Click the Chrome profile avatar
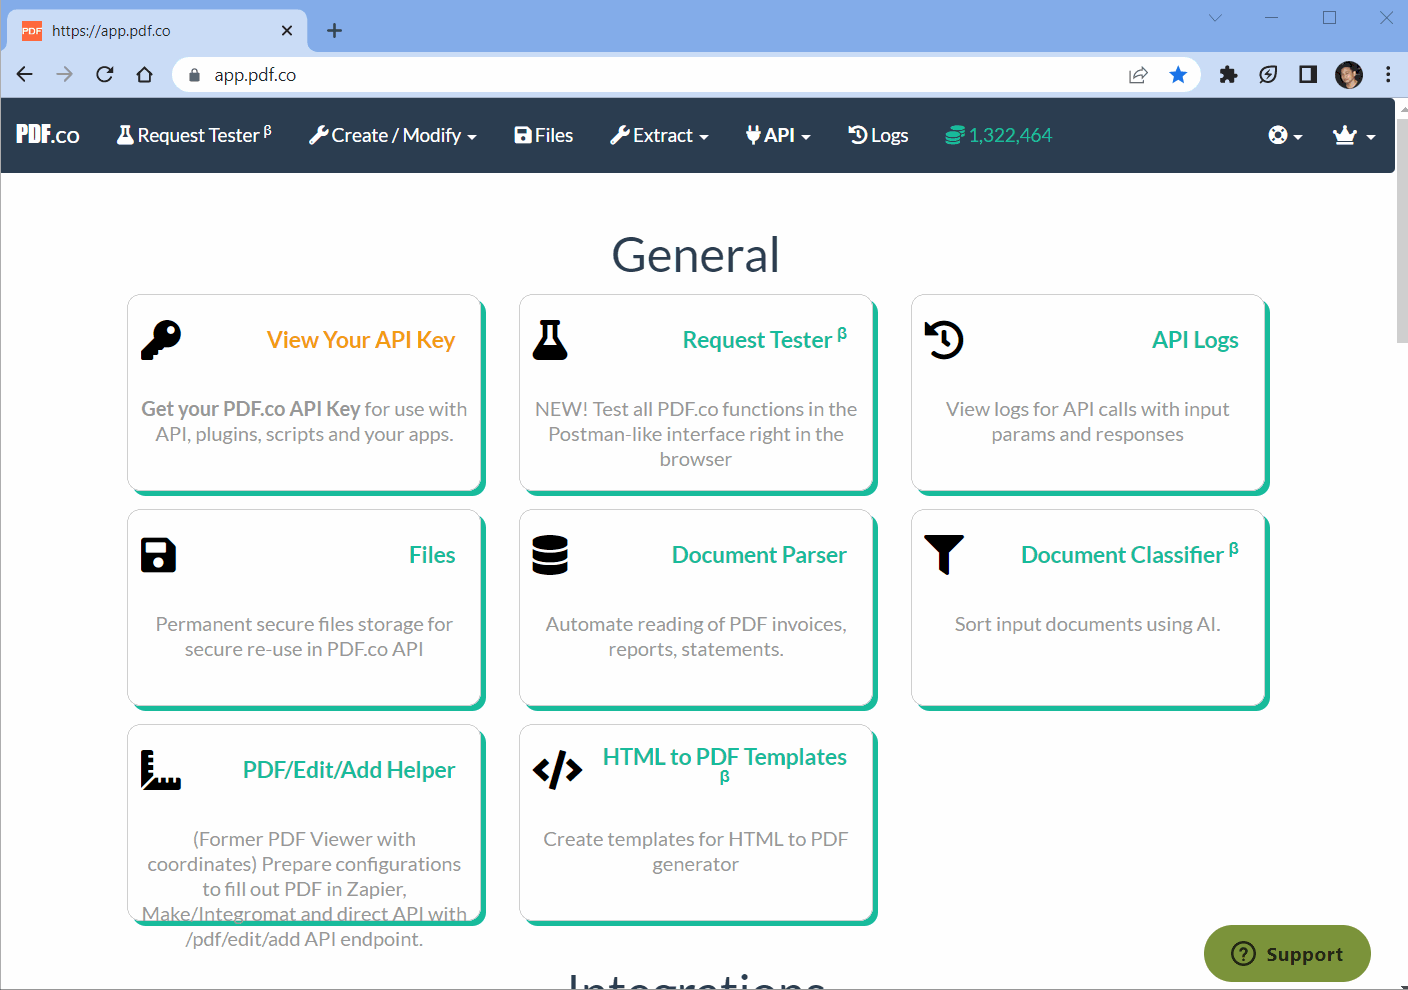1408x990 pixels. [x=1349, y=75]
